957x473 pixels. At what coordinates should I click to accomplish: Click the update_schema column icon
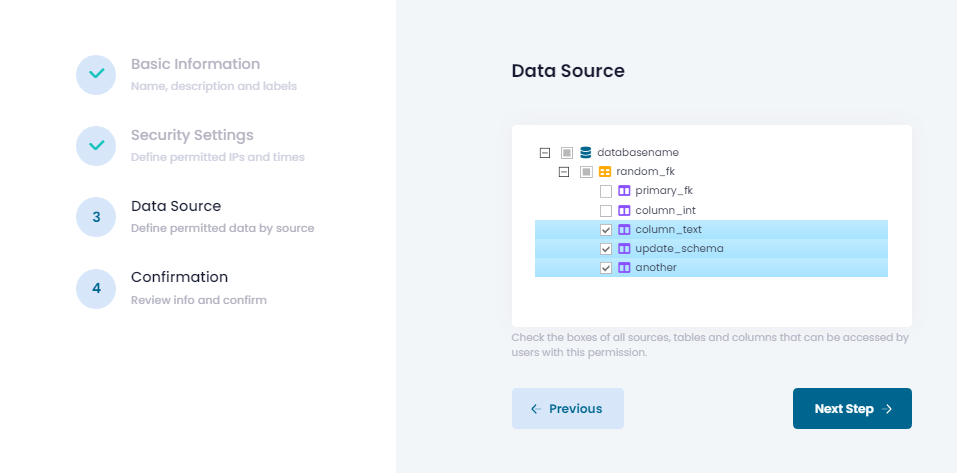[624, 249]
